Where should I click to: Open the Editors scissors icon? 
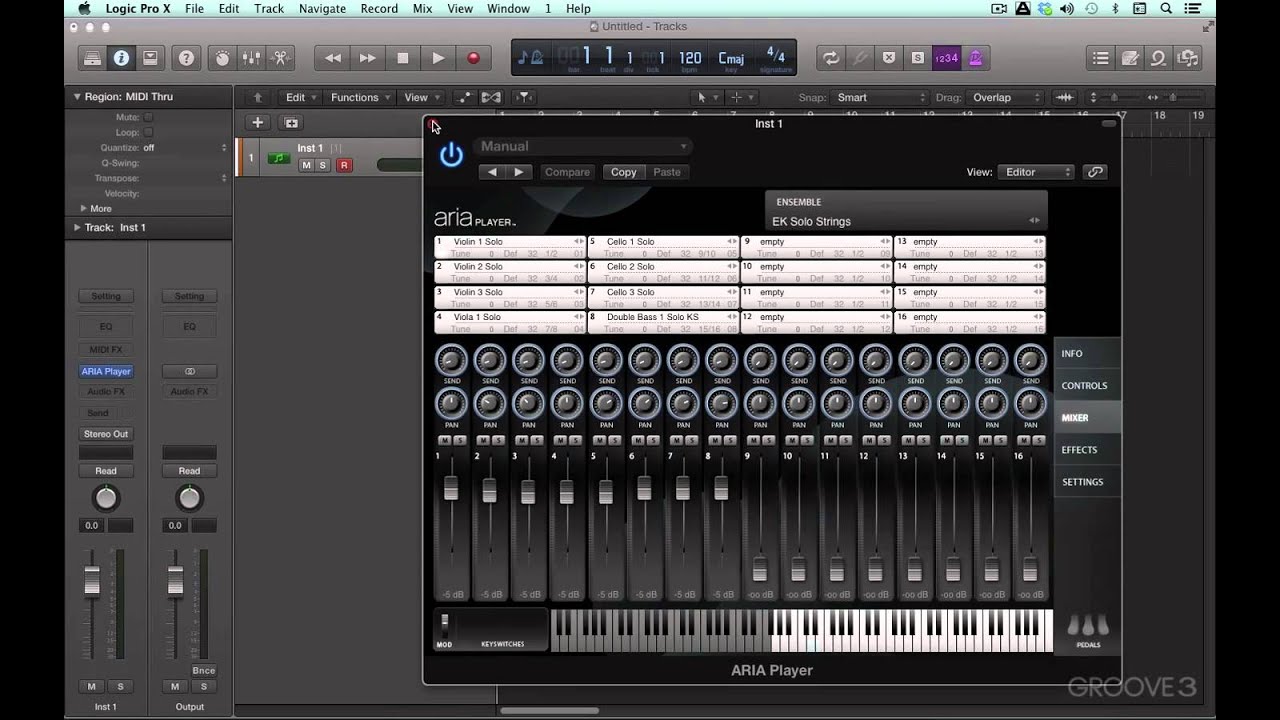tap(282, 58)
